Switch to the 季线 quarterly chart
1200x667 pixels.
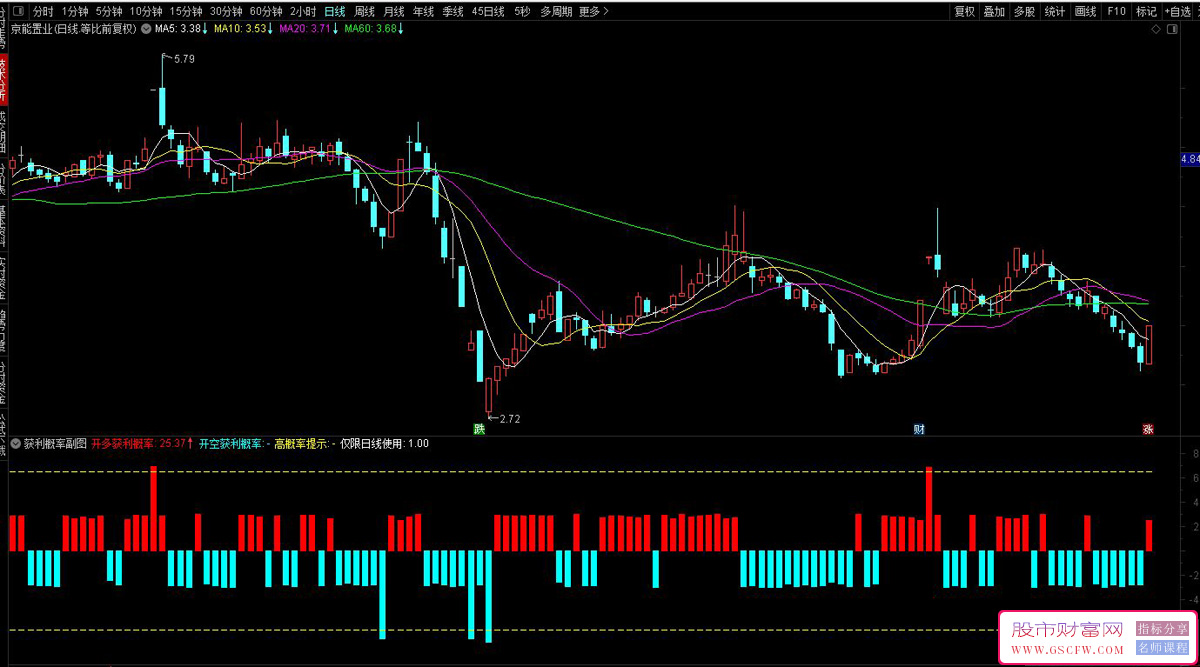coord(453,12)
